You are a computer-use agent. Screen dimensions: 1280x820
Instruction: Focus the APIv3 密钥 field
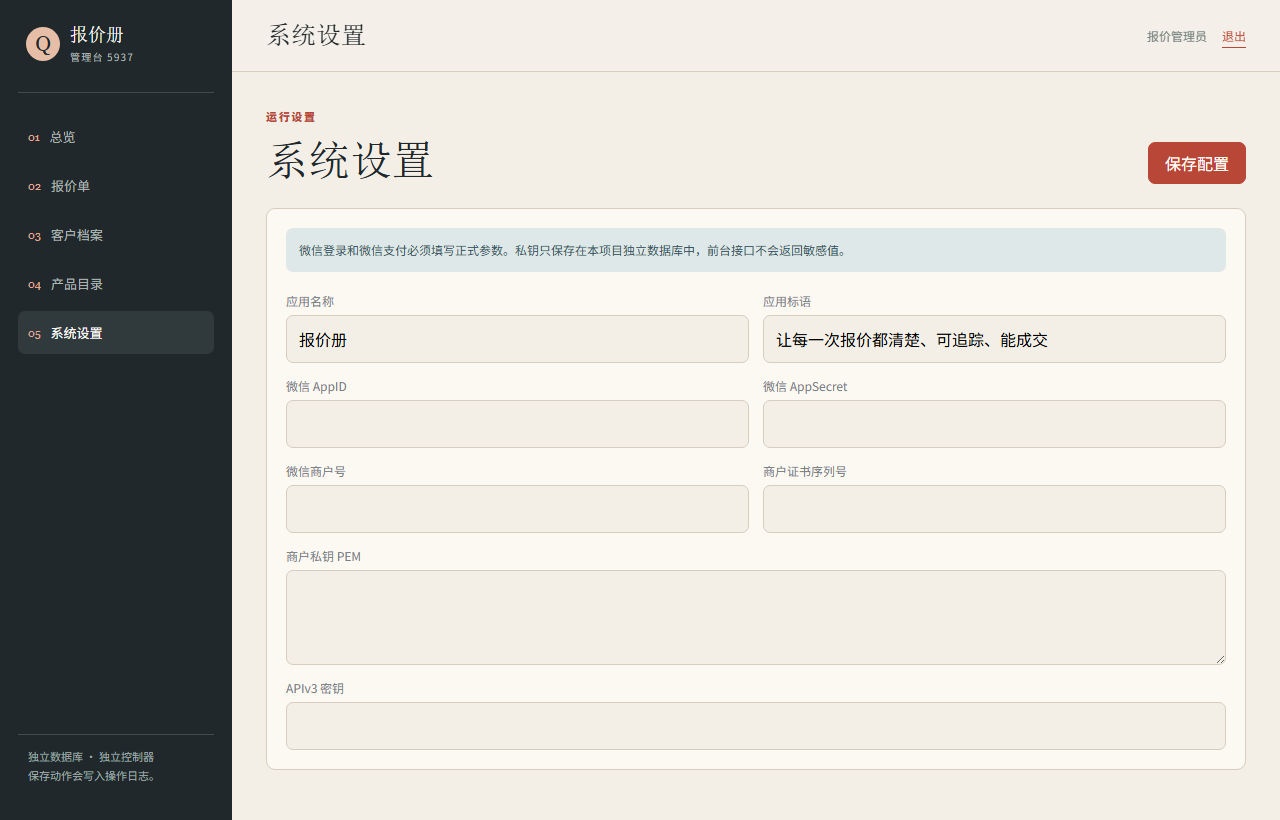(756, 726)
